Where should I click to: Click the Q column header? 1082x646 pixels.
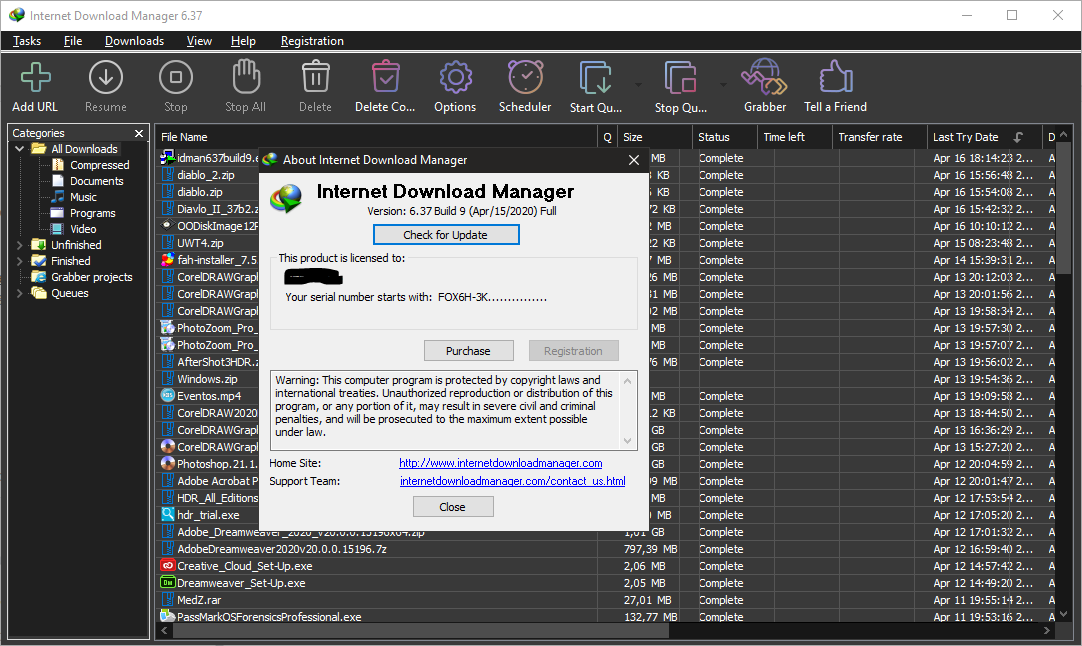[x=607, y=137]
